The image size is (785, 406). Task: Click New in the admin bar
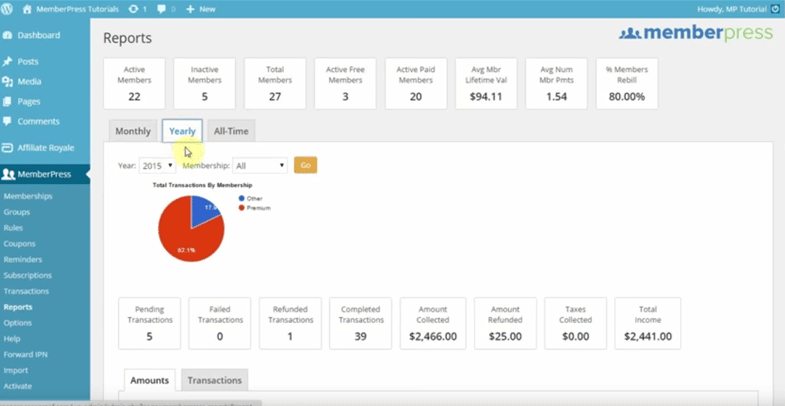(207, 9)
